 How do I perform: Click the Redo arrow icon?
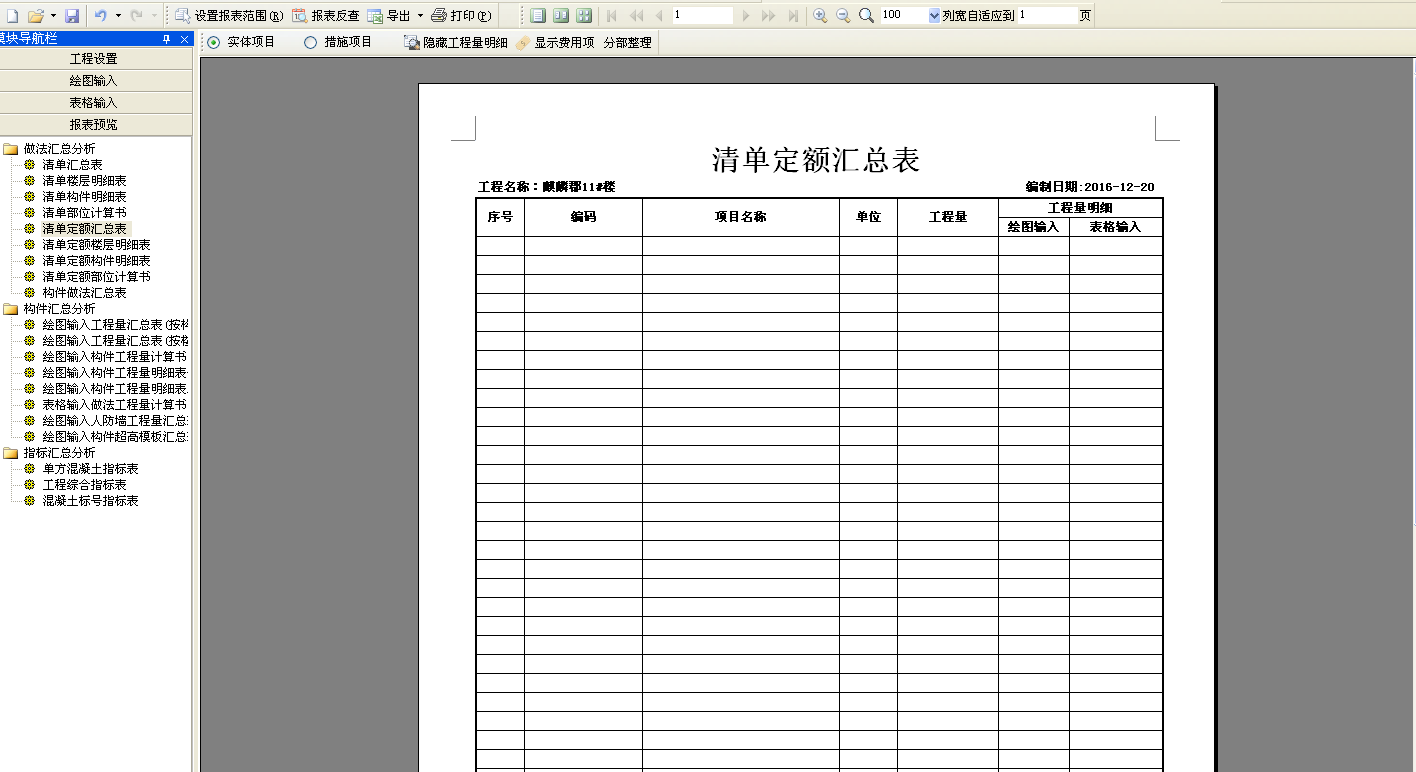136,16
